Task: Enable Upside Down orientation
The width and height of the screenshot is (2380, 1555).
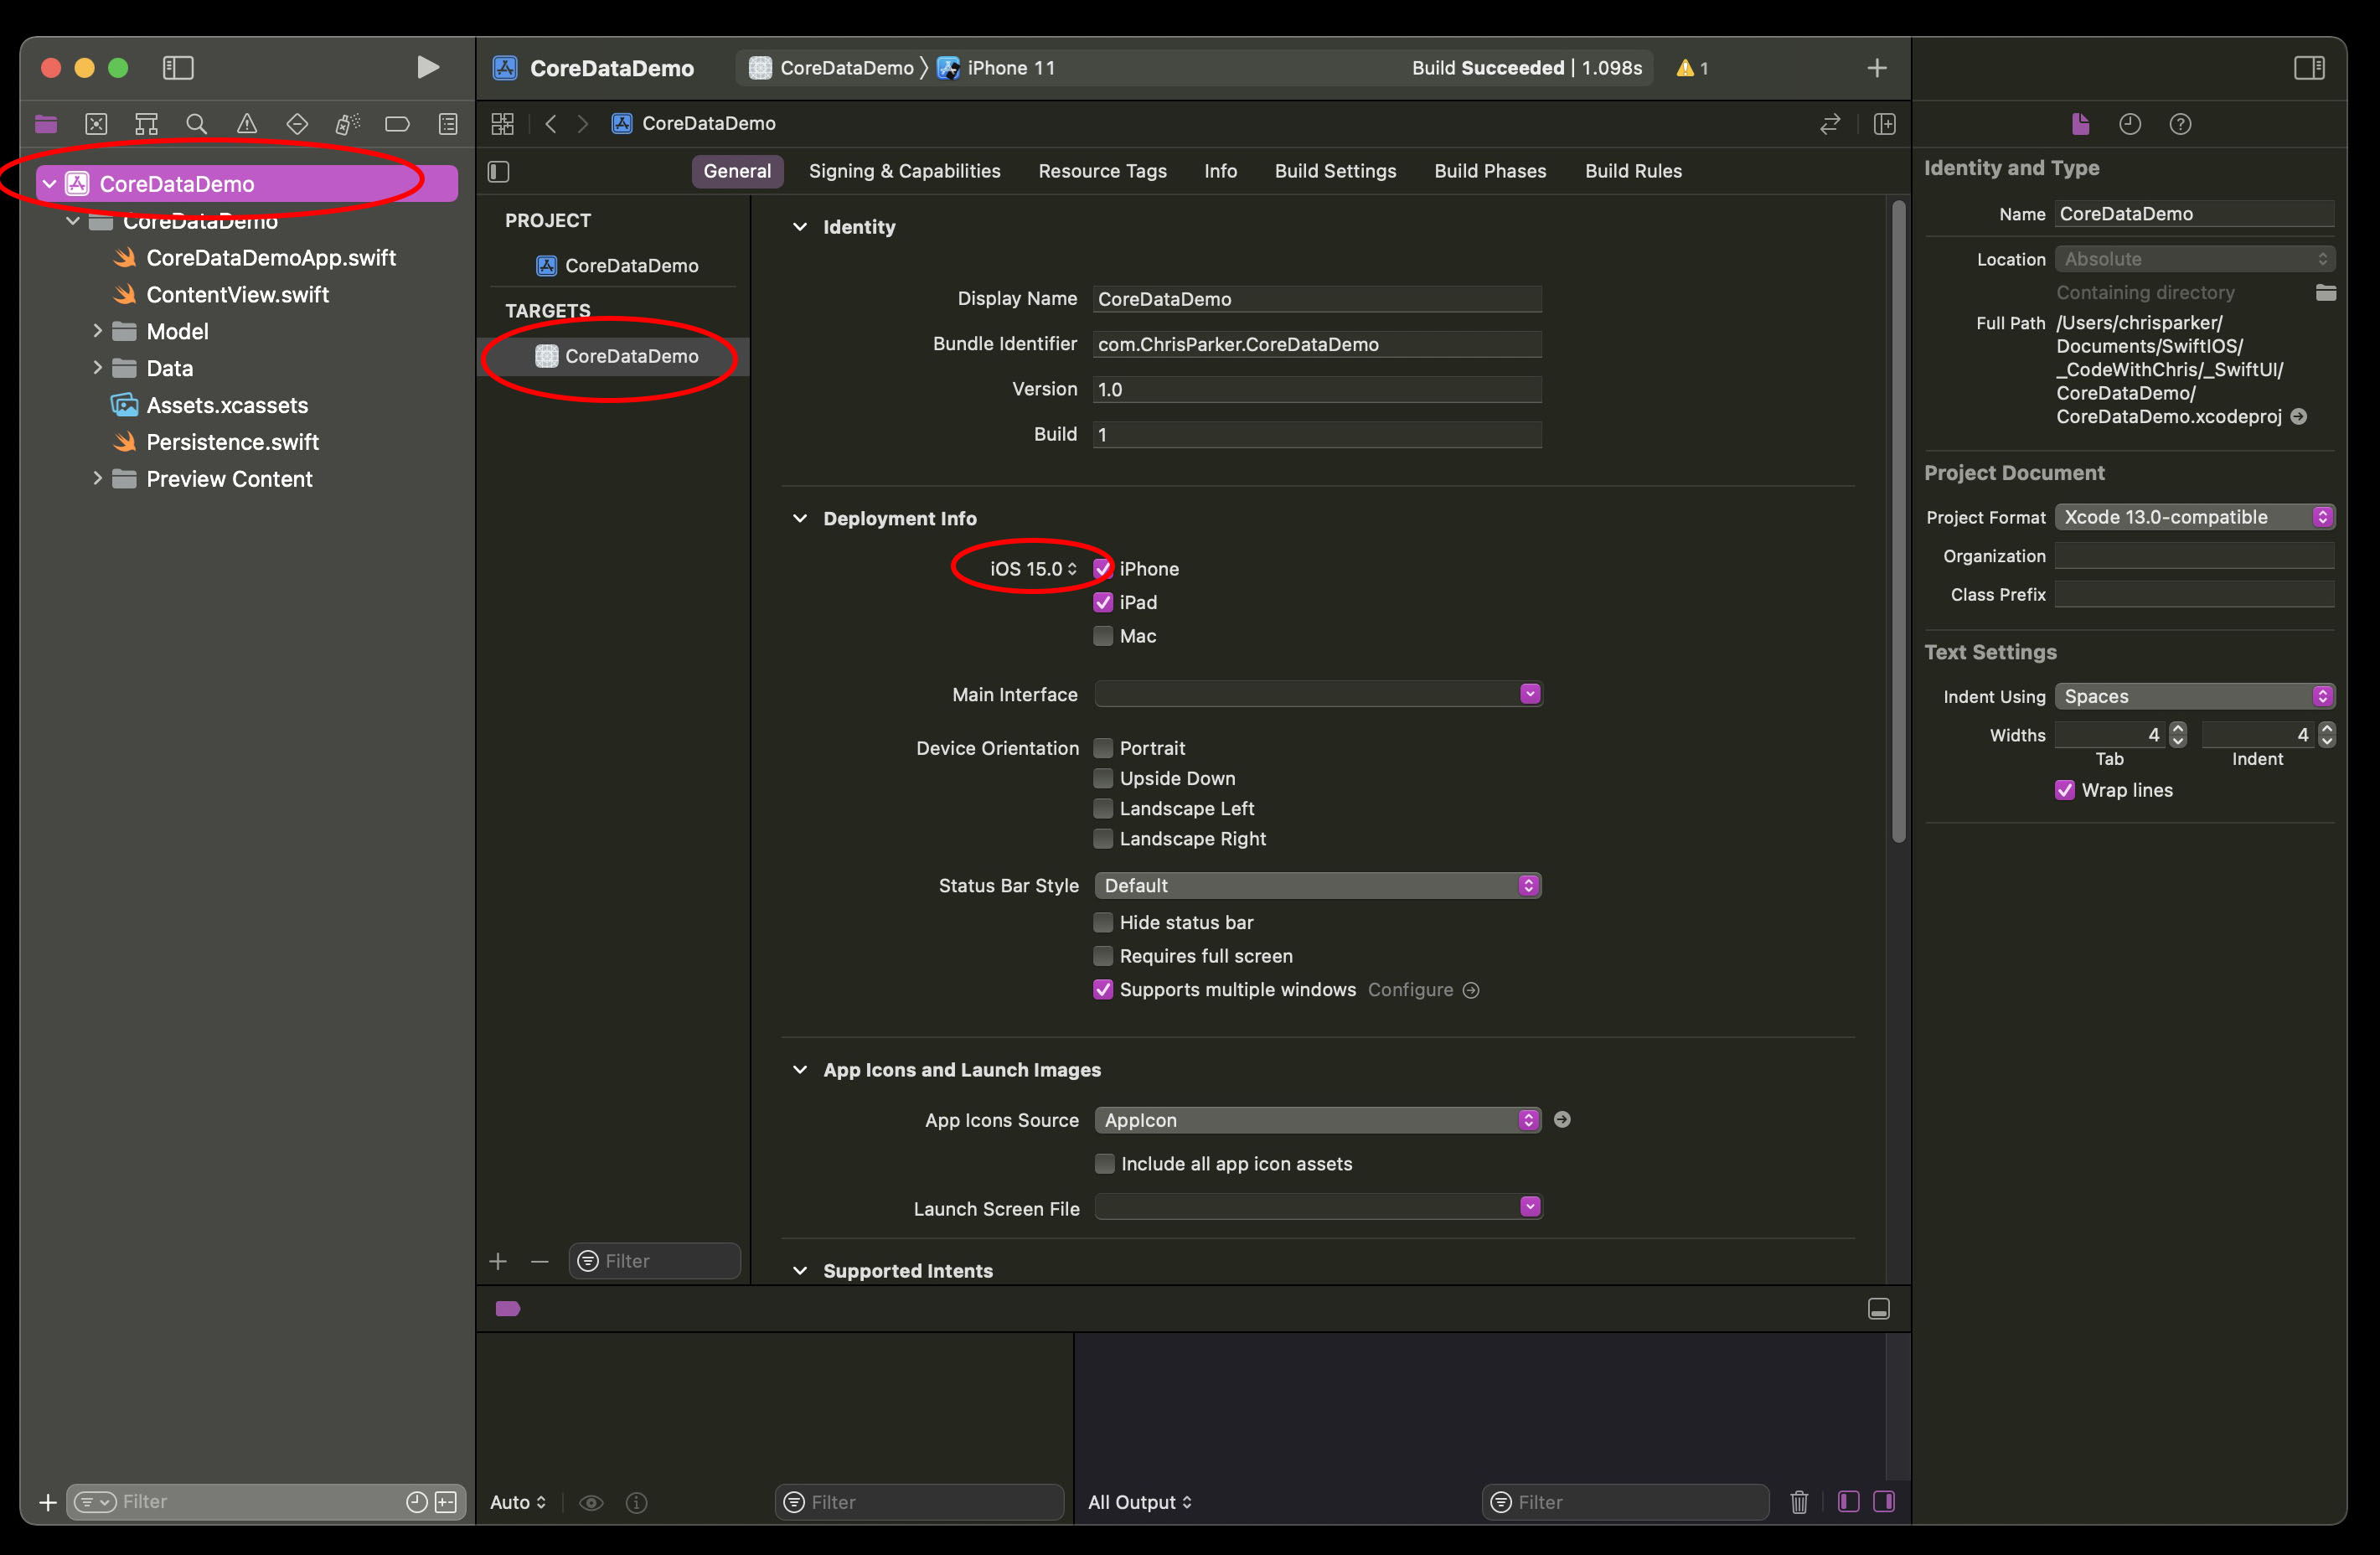Action: click(x=1103, y=778)
